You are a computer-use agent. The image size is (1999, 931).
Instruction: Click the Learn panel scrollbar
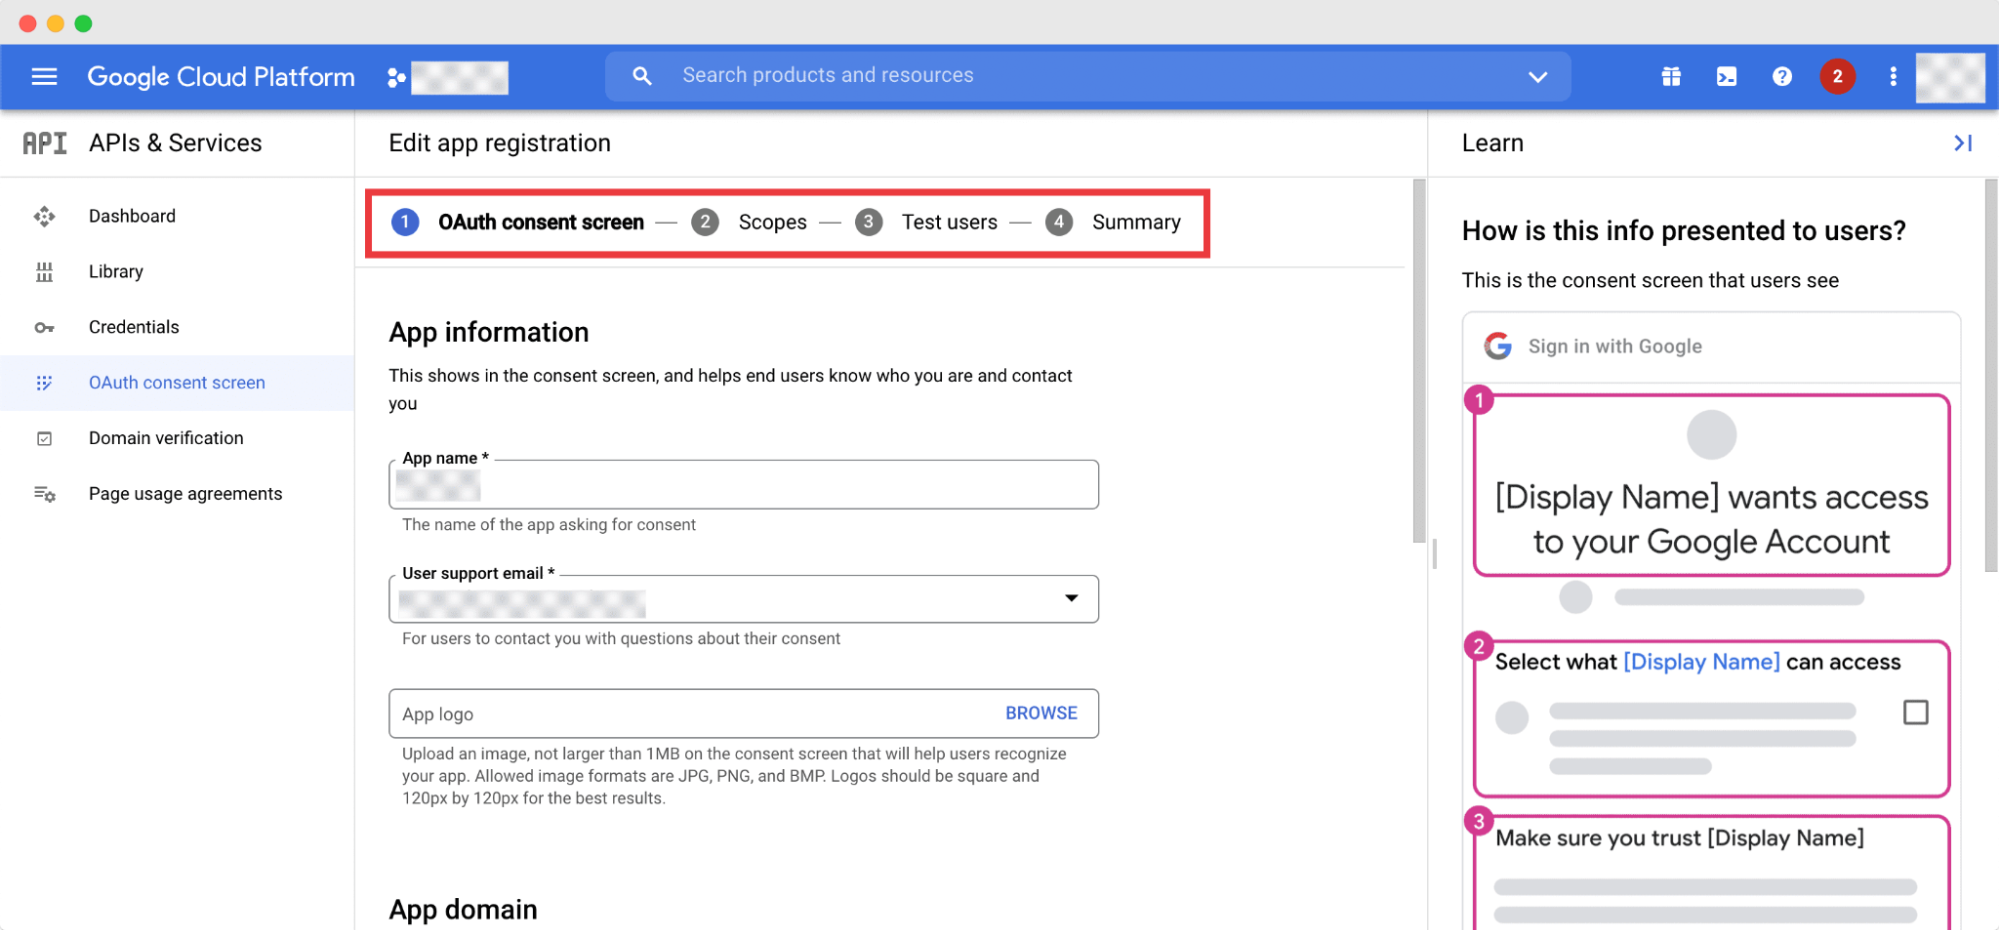coord(1991,375)
